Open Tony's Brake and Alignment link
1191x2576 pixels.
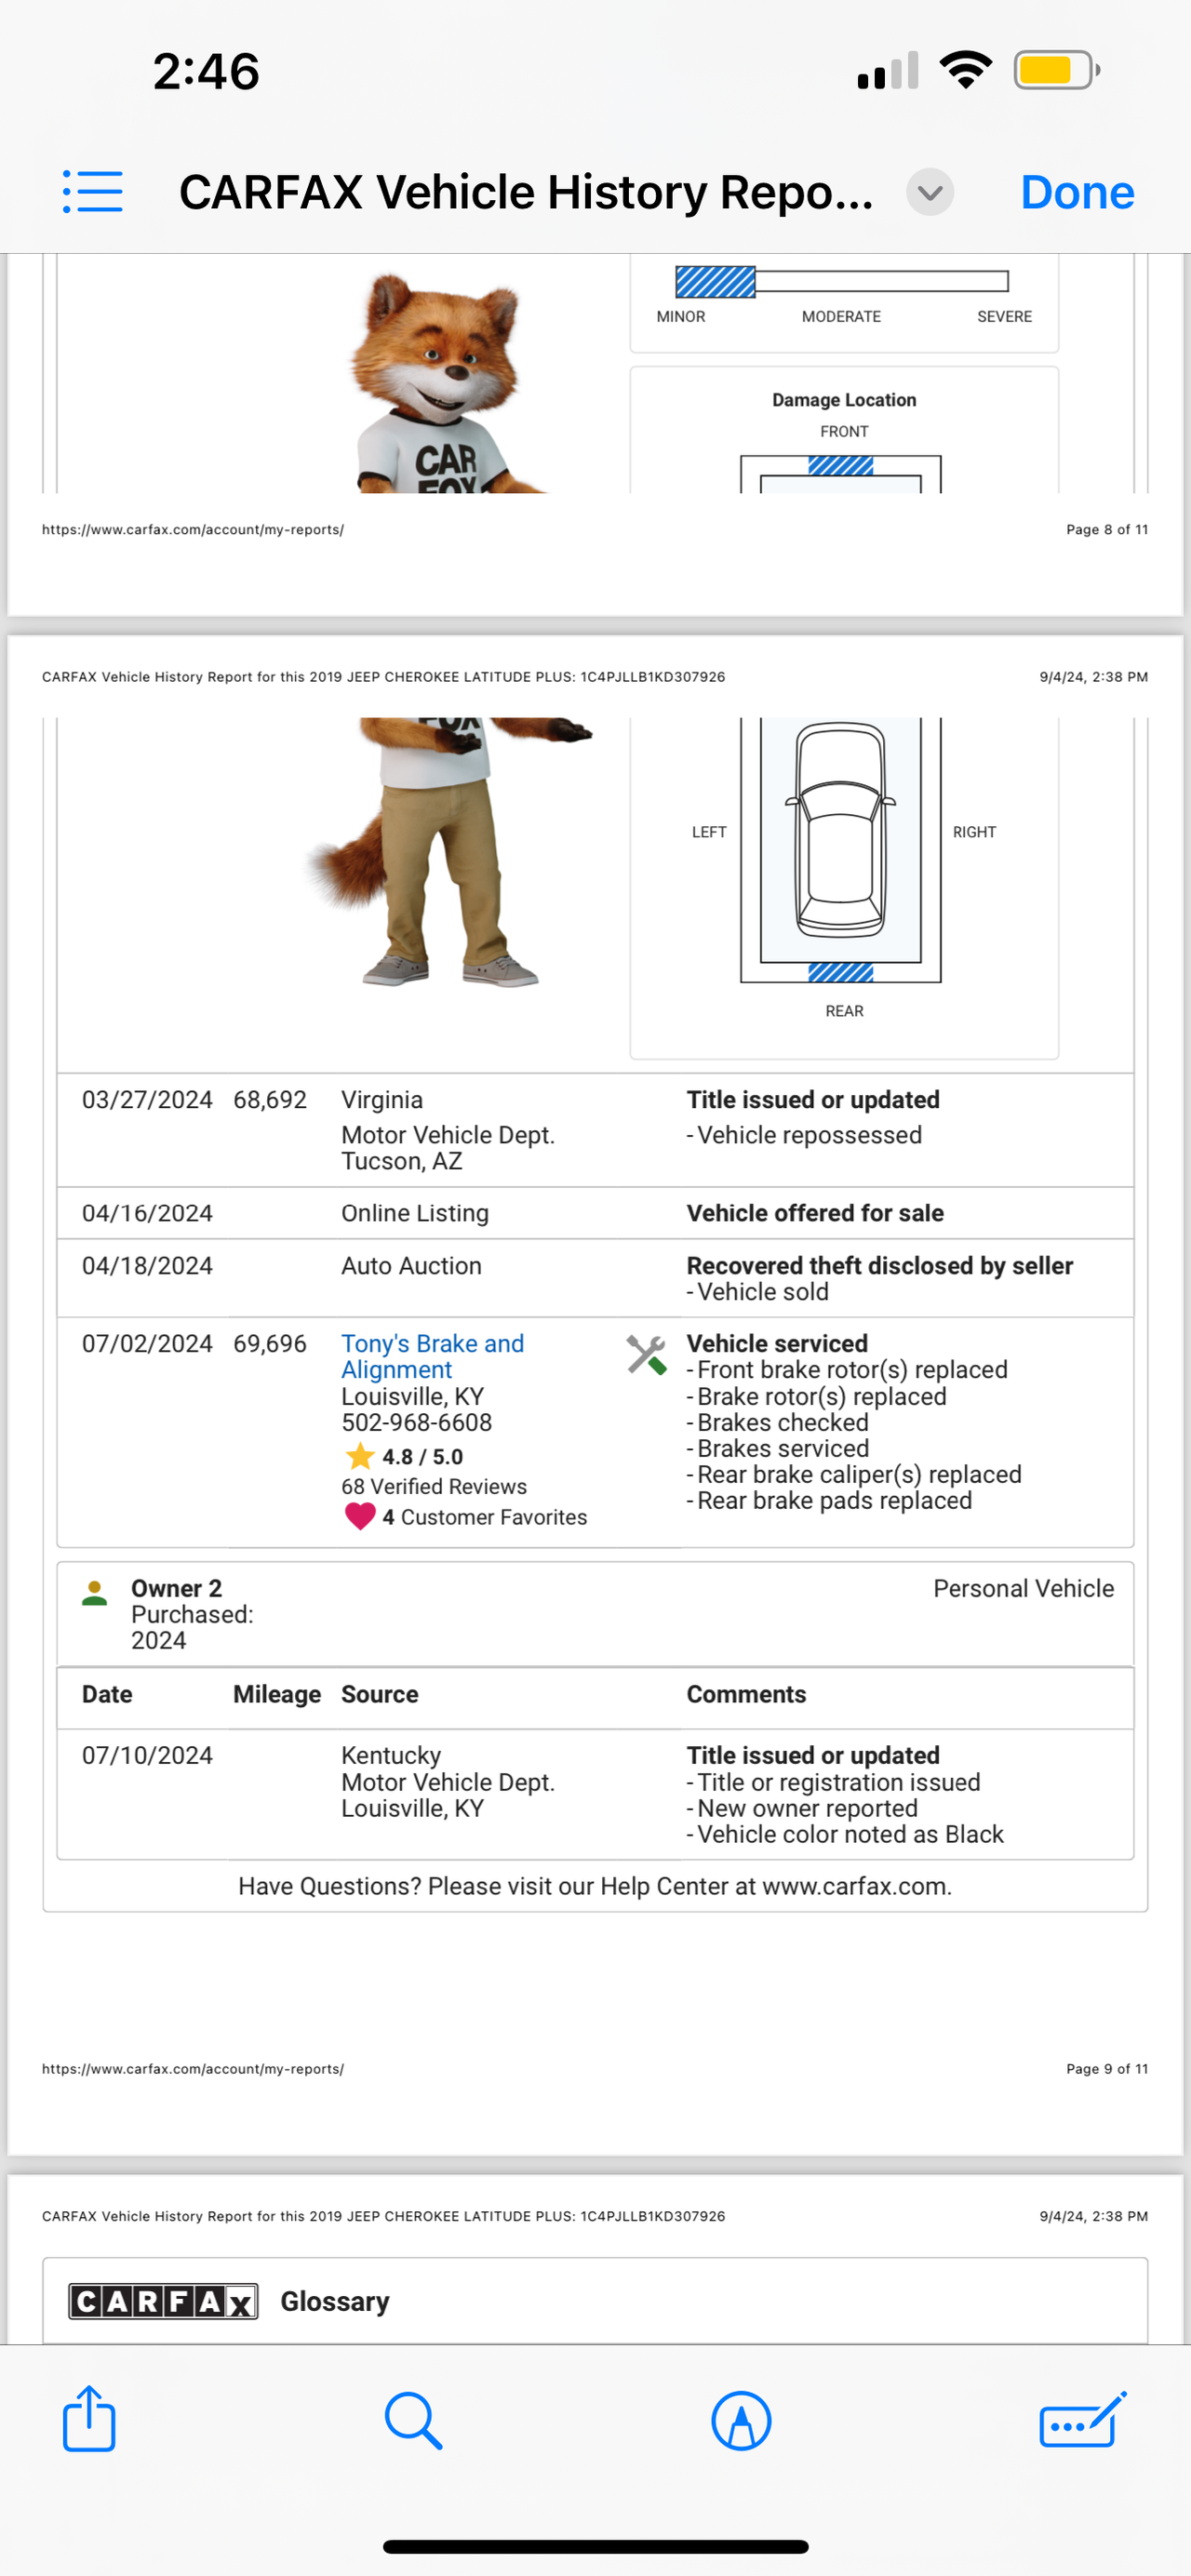coord(432,1356)
